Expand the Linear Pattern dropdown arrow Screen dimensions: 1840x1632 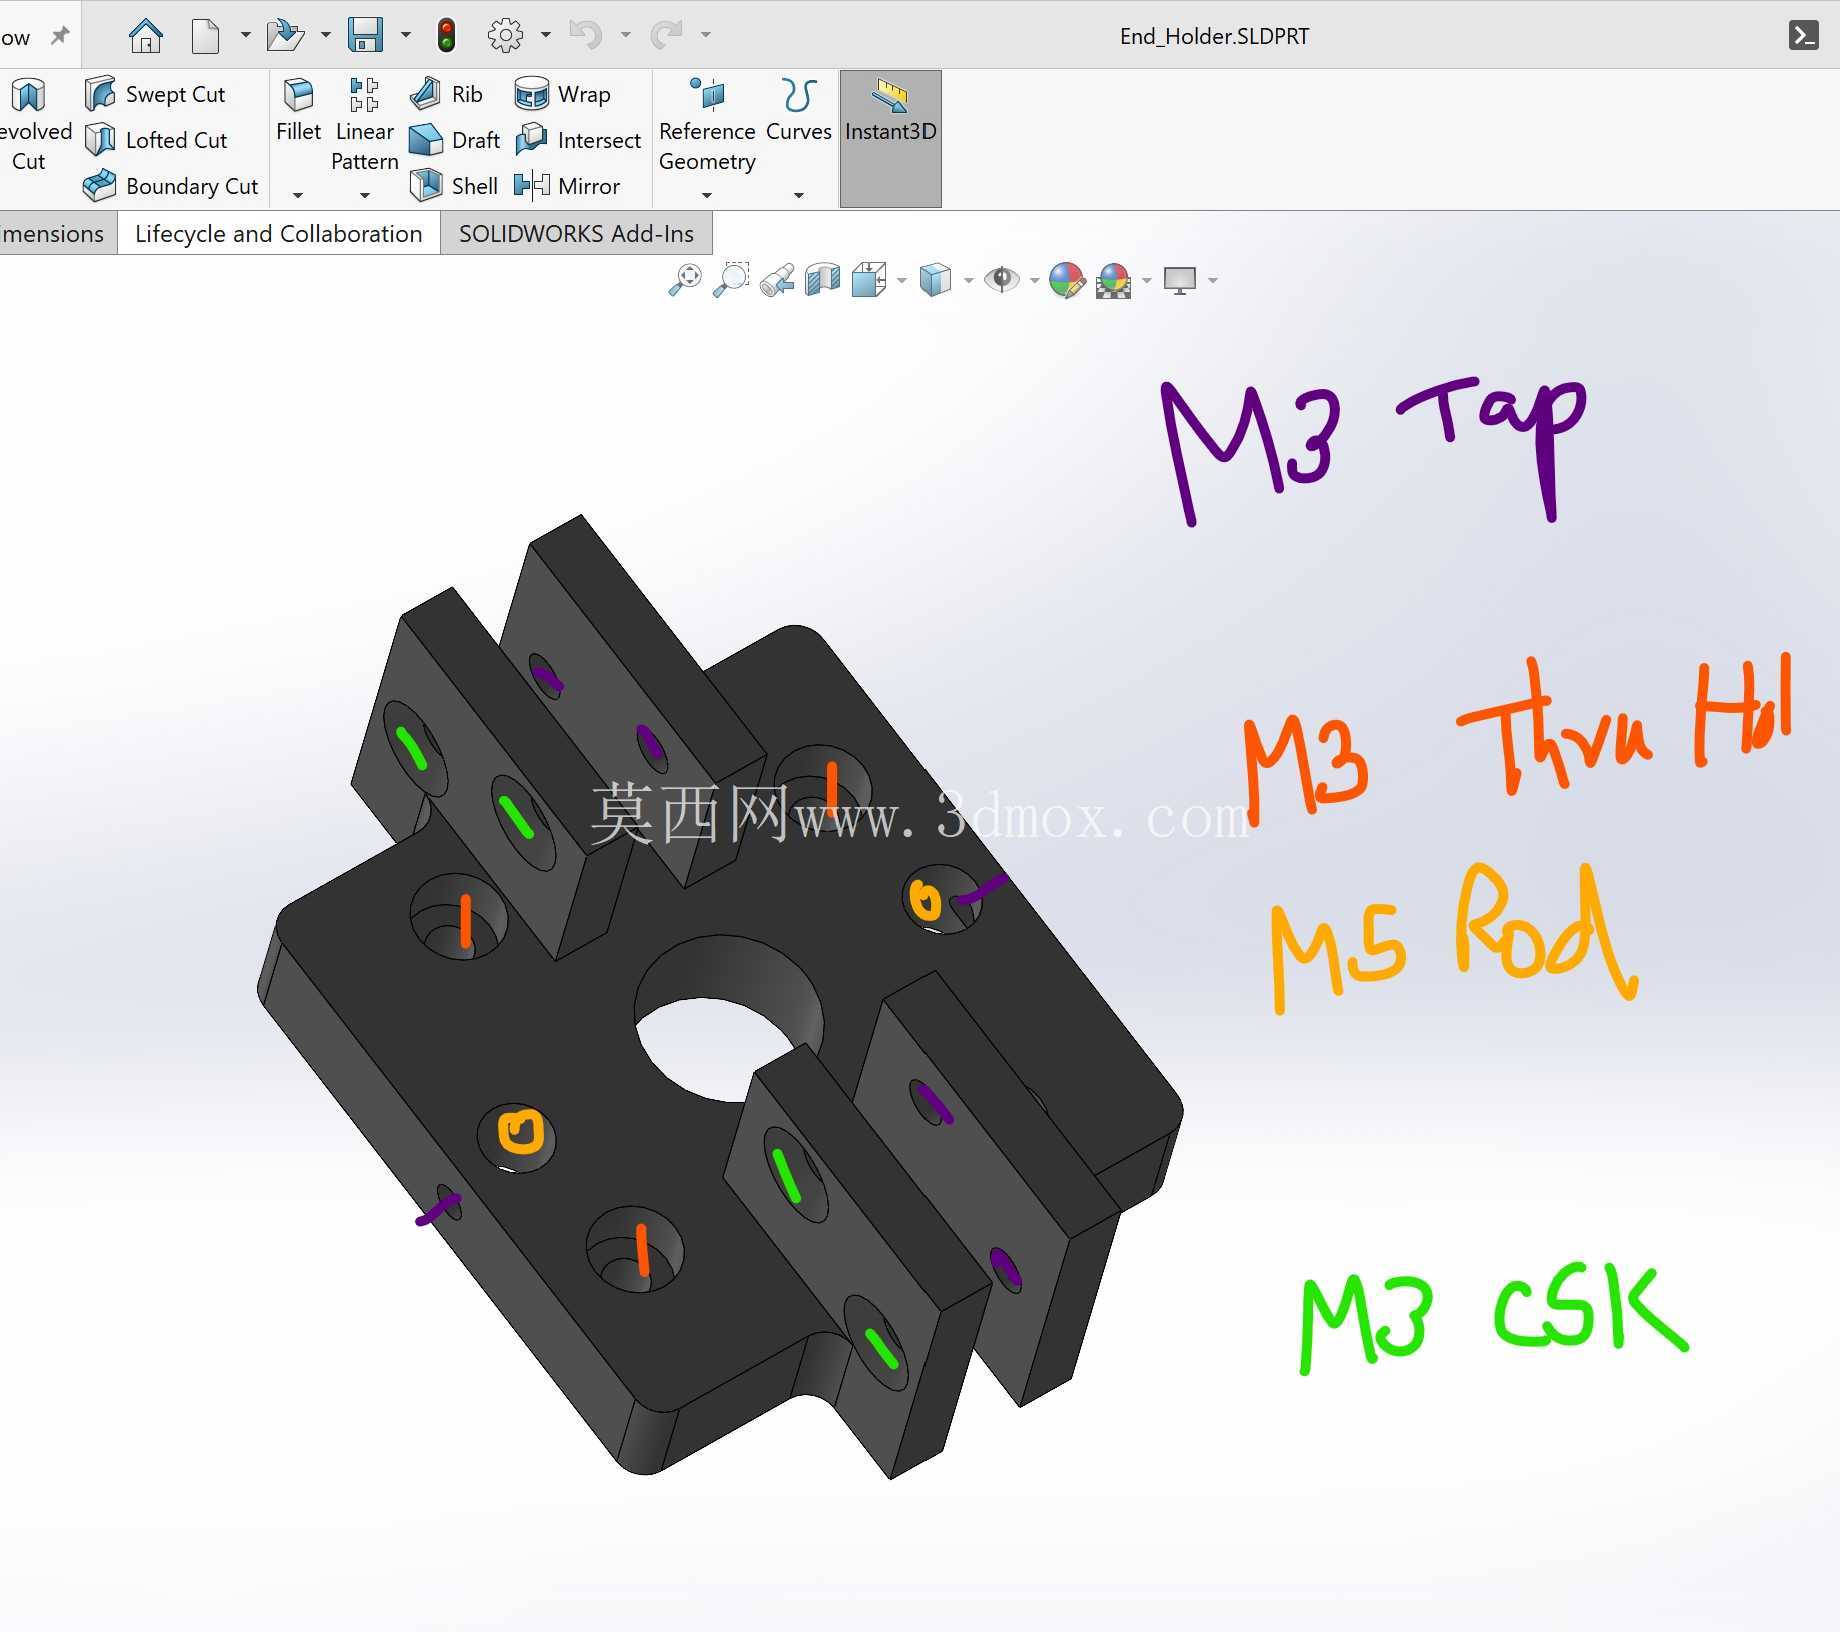pyautogui.click(x=364, y=194)
